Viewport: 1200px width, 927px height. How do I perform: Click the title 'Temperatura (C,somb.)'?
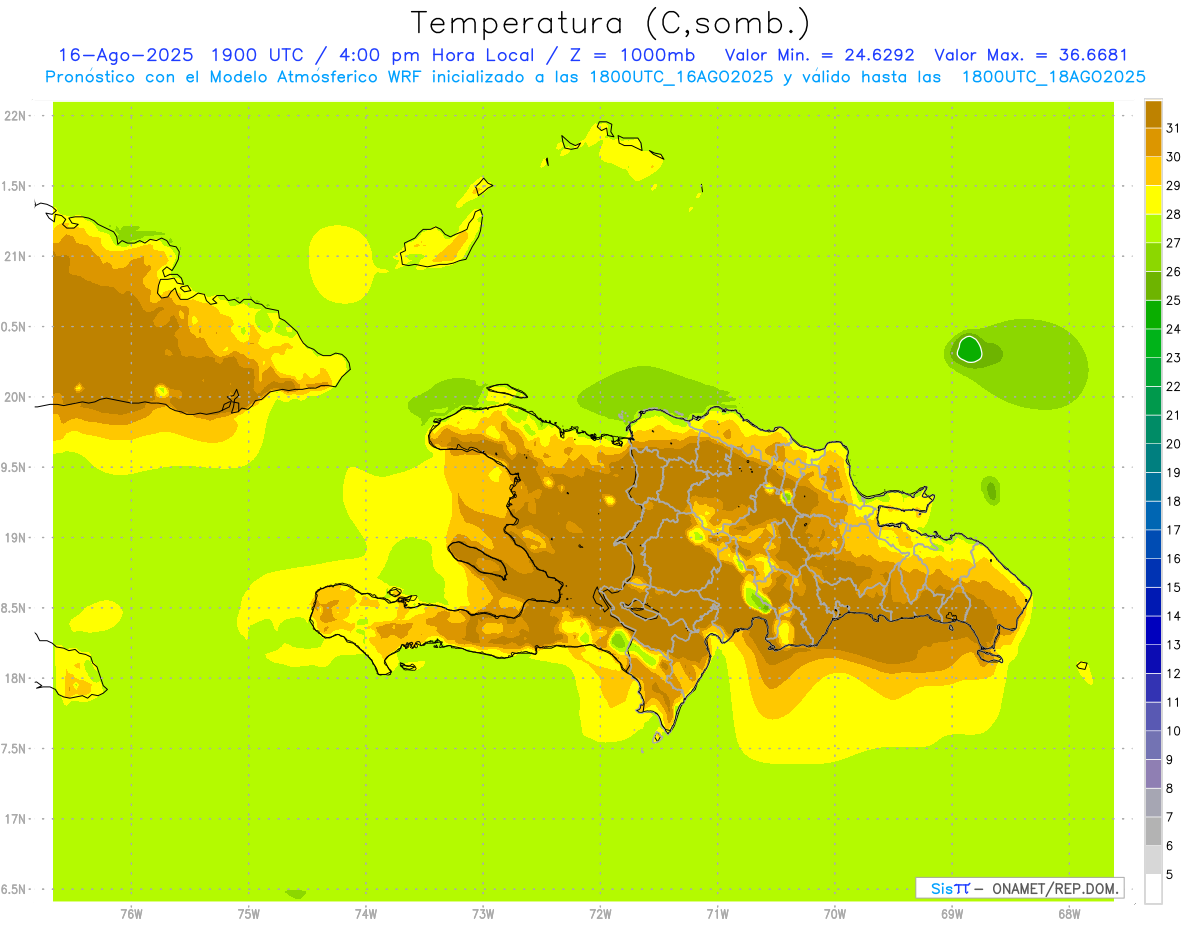coord(610,22)
